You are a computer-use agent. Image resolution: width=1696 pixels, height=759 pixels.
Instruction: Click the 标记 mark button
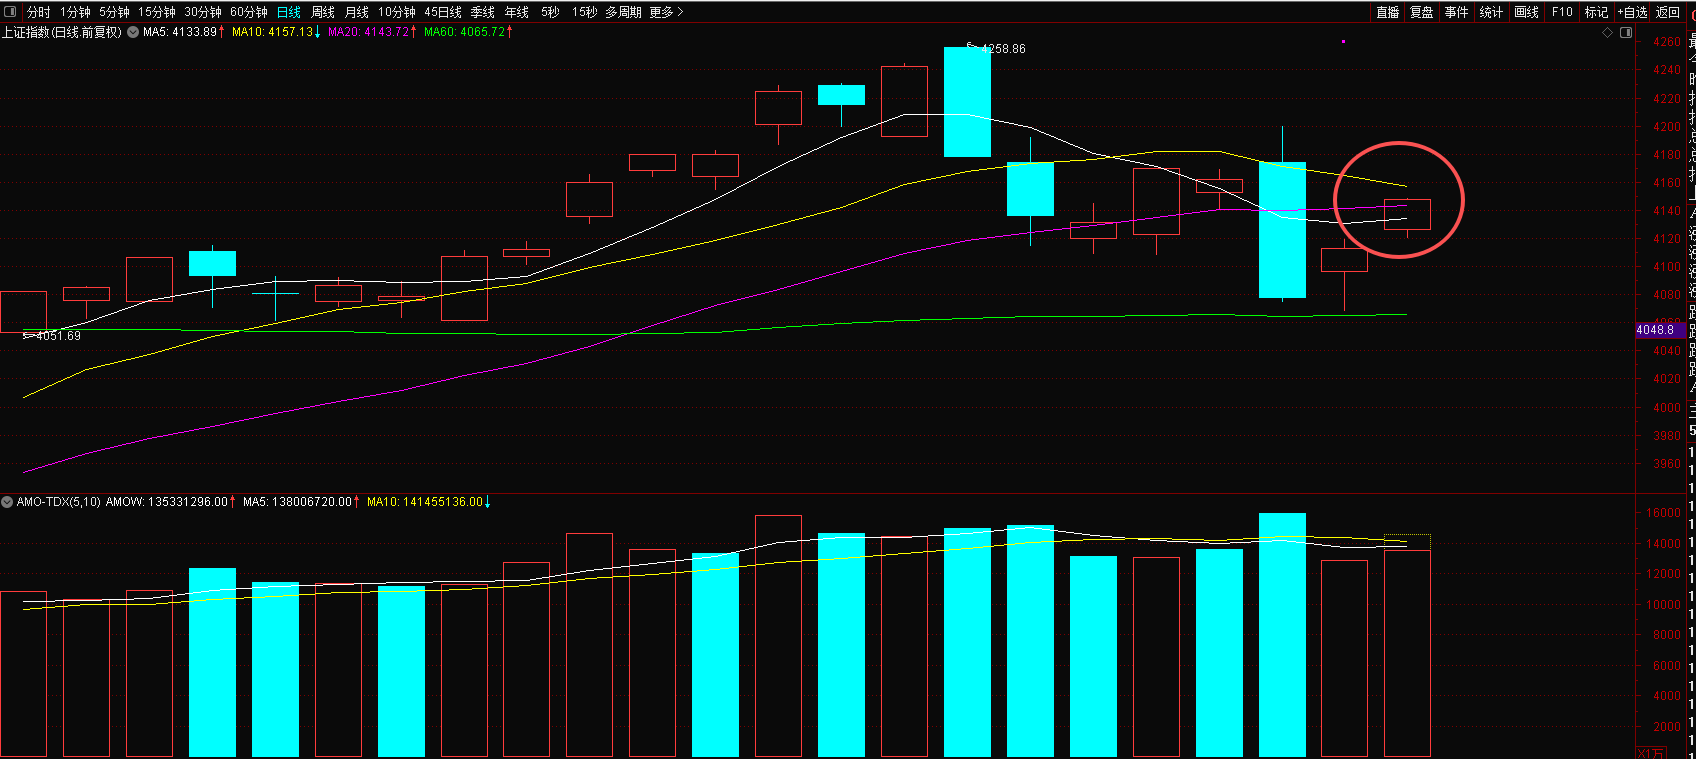[1596, 12]
